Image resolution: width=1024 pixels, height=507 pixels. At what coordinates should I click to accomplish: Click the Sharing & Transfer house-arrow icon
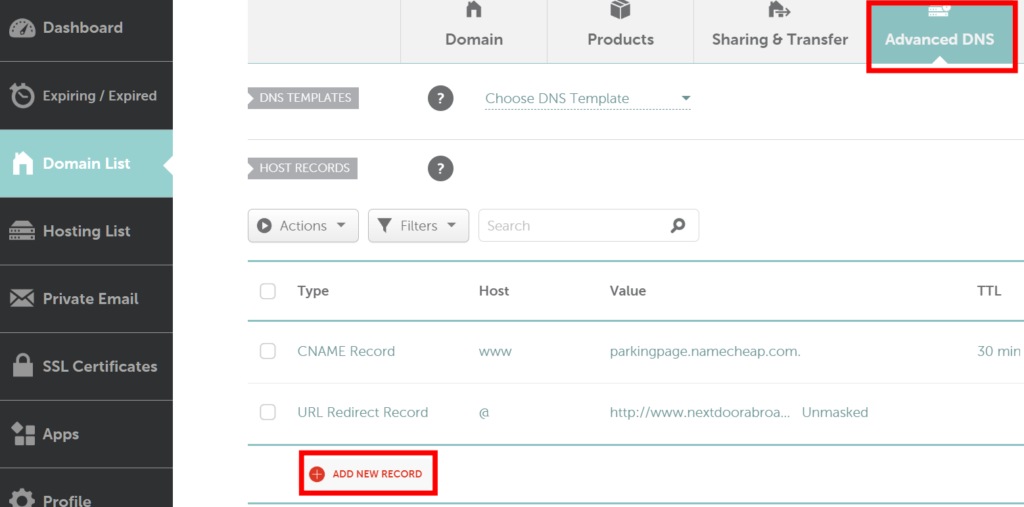tap(780, 9)
